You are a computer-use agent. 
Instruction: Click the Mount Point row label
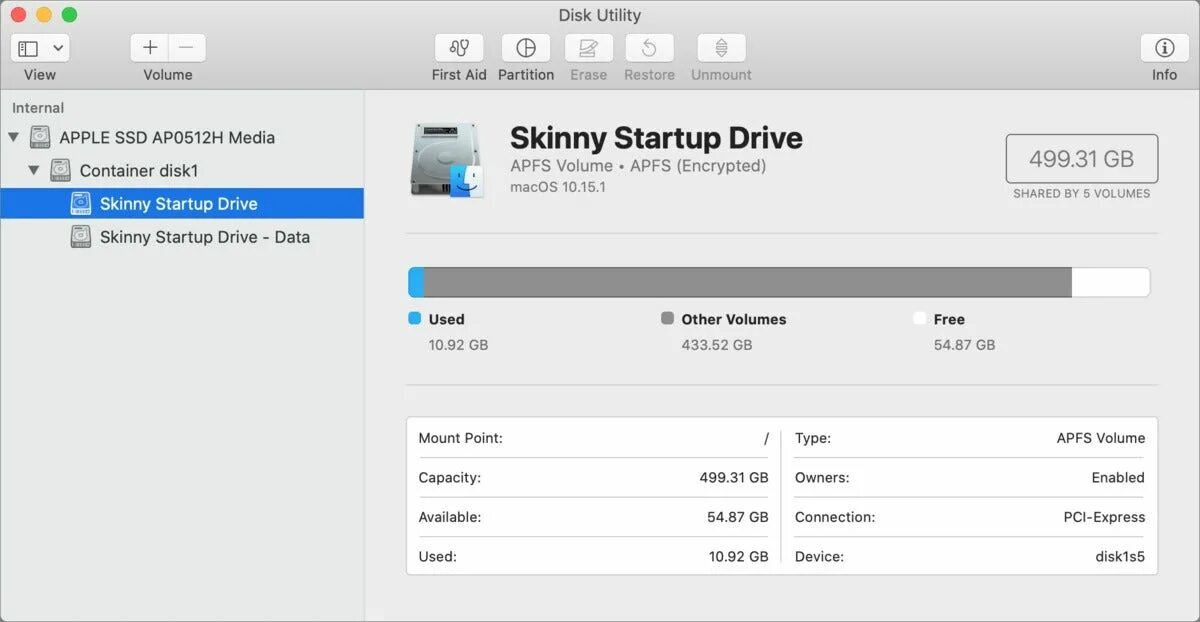click(460, 438)
